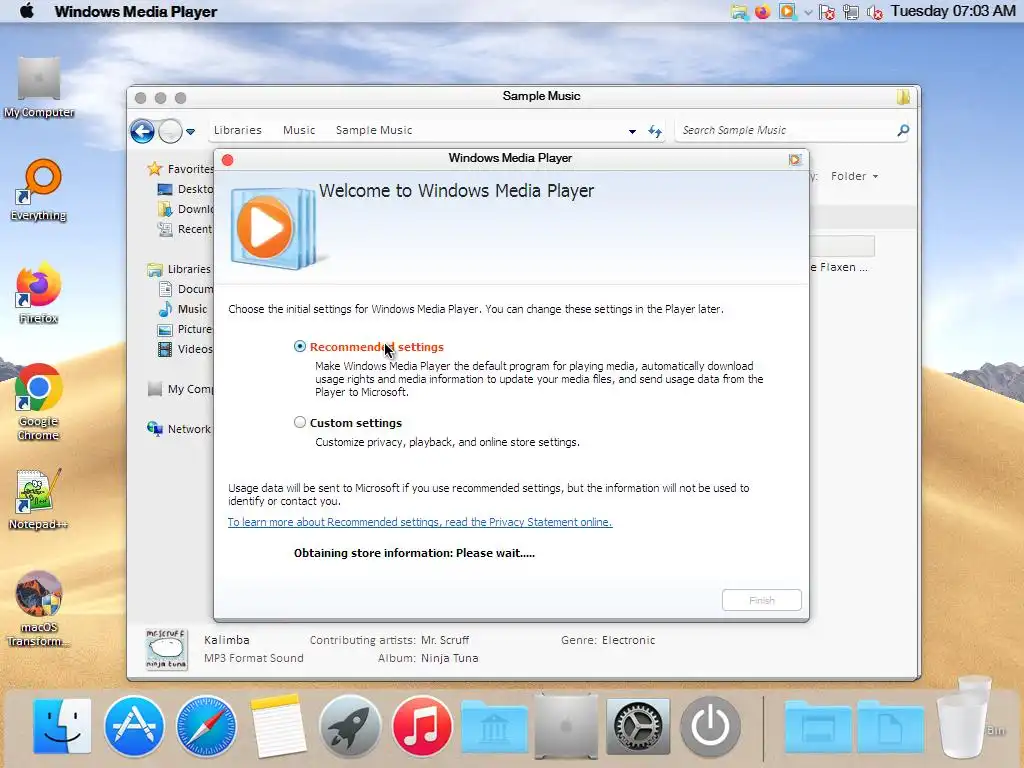Click the Ninja Tuna album value

pyautogui.click(x=449, y=658)
